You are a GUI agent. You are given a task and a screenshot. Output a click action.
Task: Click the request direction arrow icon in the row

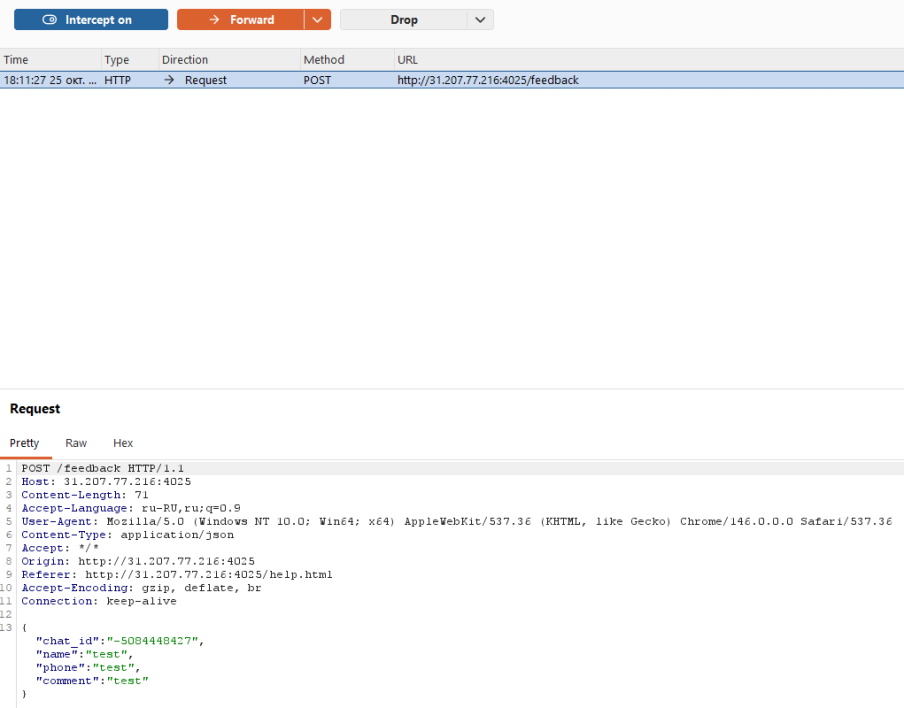click(169, 80)
